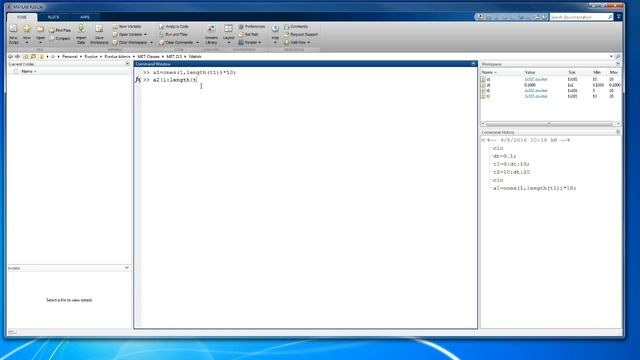Viewport: 640px width, 360px height.
Task: Click Run and Time
Action: (x=173, y=34)
